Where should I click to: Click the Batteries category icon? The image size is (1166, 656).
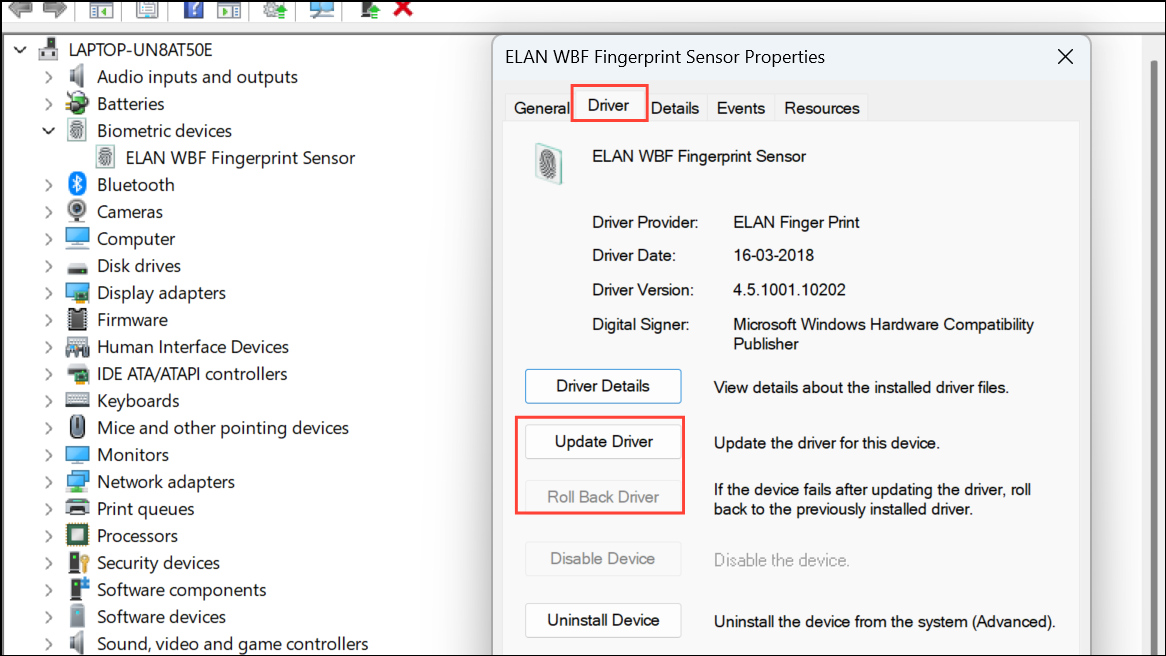(x=77, y=103)
